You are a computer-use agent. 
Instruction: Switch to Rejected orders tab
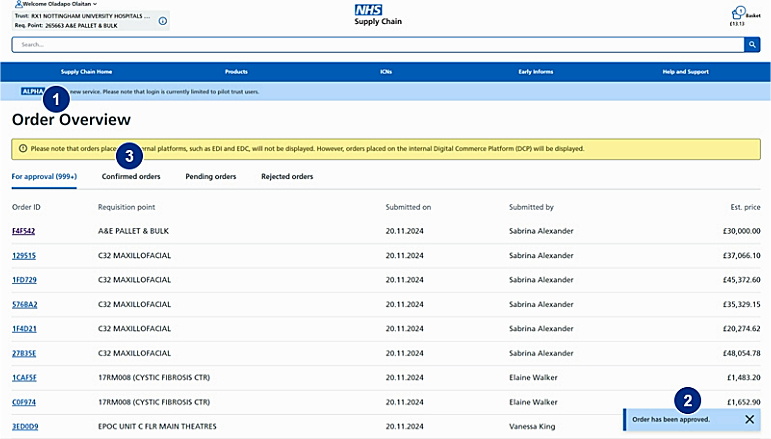(x=287, y=176)
